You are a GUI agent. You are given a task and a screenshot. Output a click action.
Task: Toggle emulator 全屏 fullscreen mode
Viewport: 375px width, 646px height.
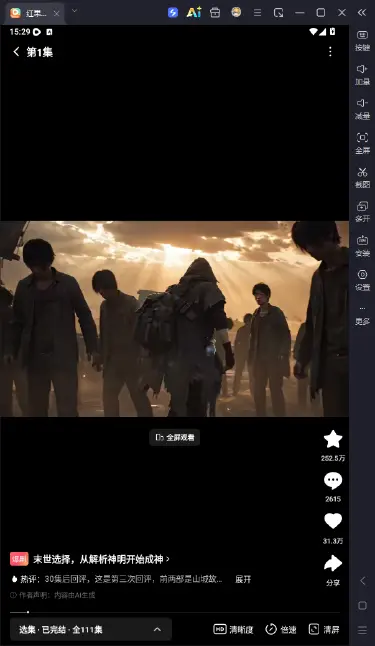(x=362, y=143)
